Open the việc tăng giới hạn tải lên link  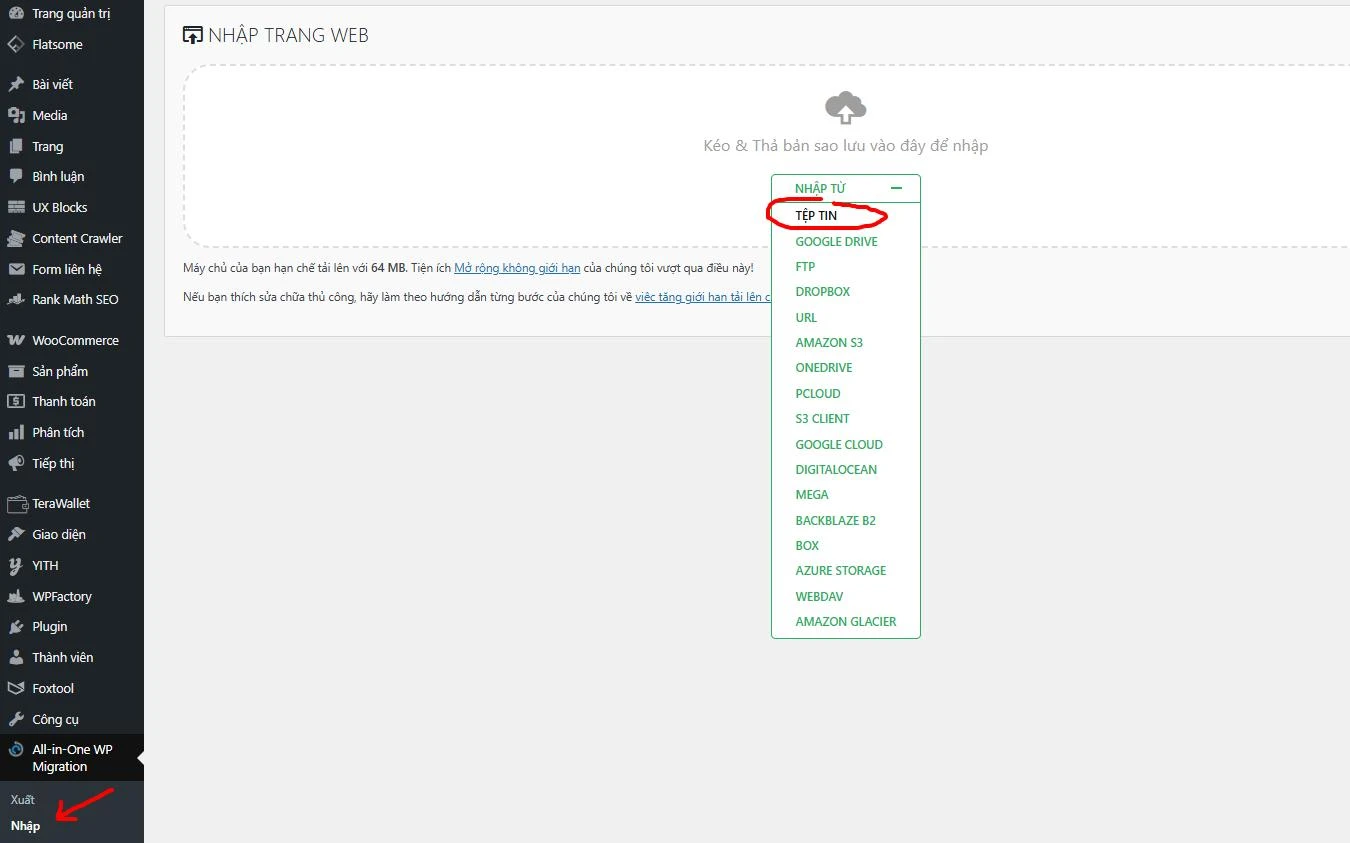point(703,297)
